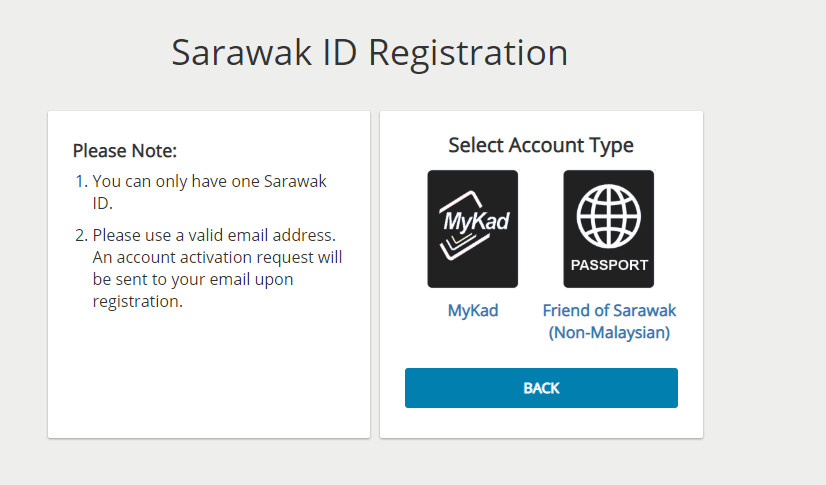Click the Select Account Type heading
The height and width of the screenshot is (485, 826).
coord(541,145)
